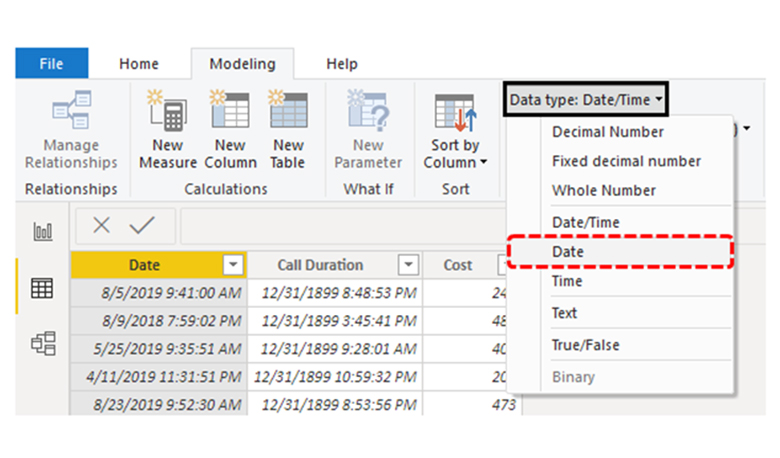
Task: Switch to Report view icon
Action: [x=43, y=232]
